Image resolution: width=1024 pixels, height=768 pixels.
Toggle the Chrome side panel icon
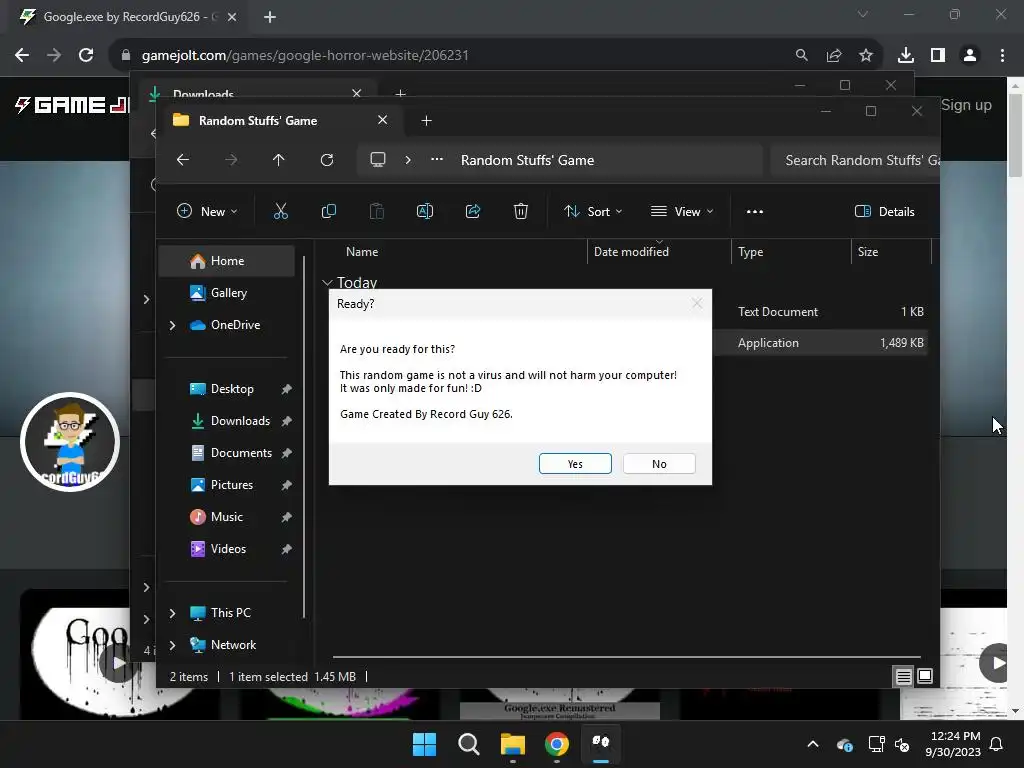(938, 56)
